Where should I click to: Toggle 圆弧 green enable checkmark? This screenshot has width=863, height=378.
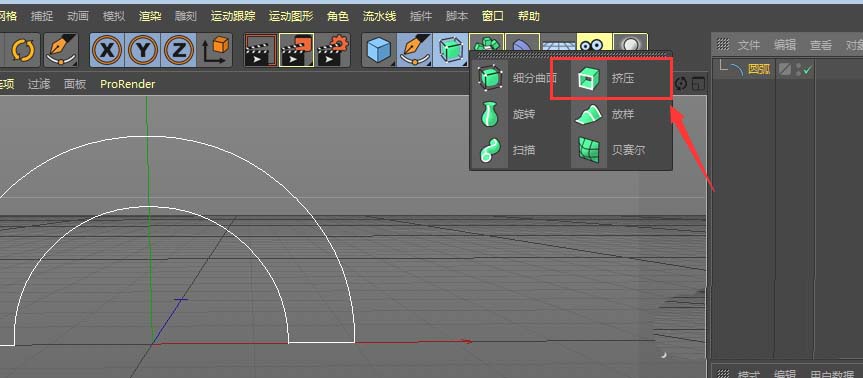pos(807,69)
